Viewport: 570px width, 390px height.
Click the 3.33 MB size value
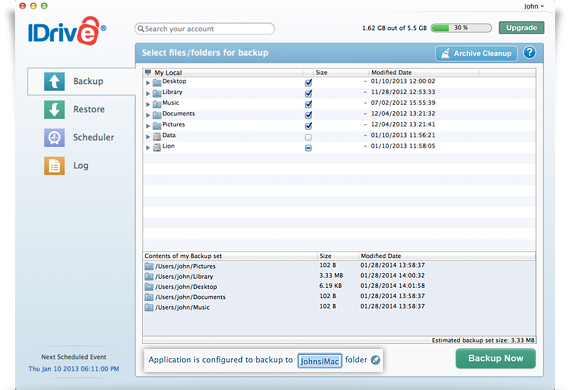[331, 276]
